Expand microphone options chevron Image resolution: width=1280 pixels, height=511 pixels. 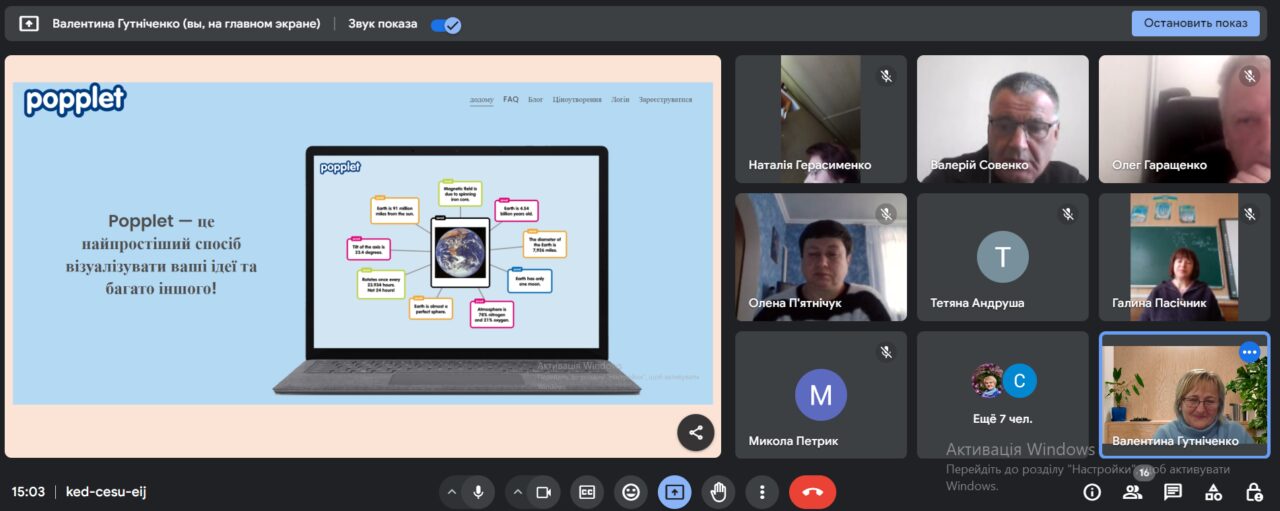451,492
